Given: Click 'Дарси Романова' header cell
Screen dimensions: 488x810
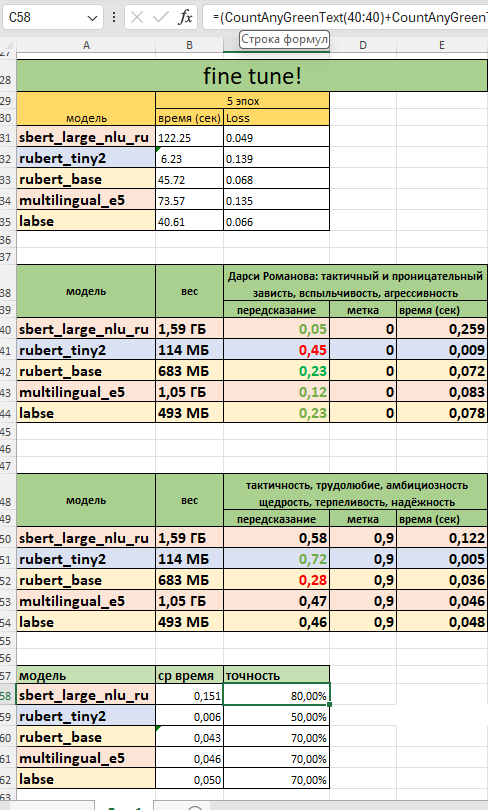Looking at the screenshot, I should tap(355, 284).
